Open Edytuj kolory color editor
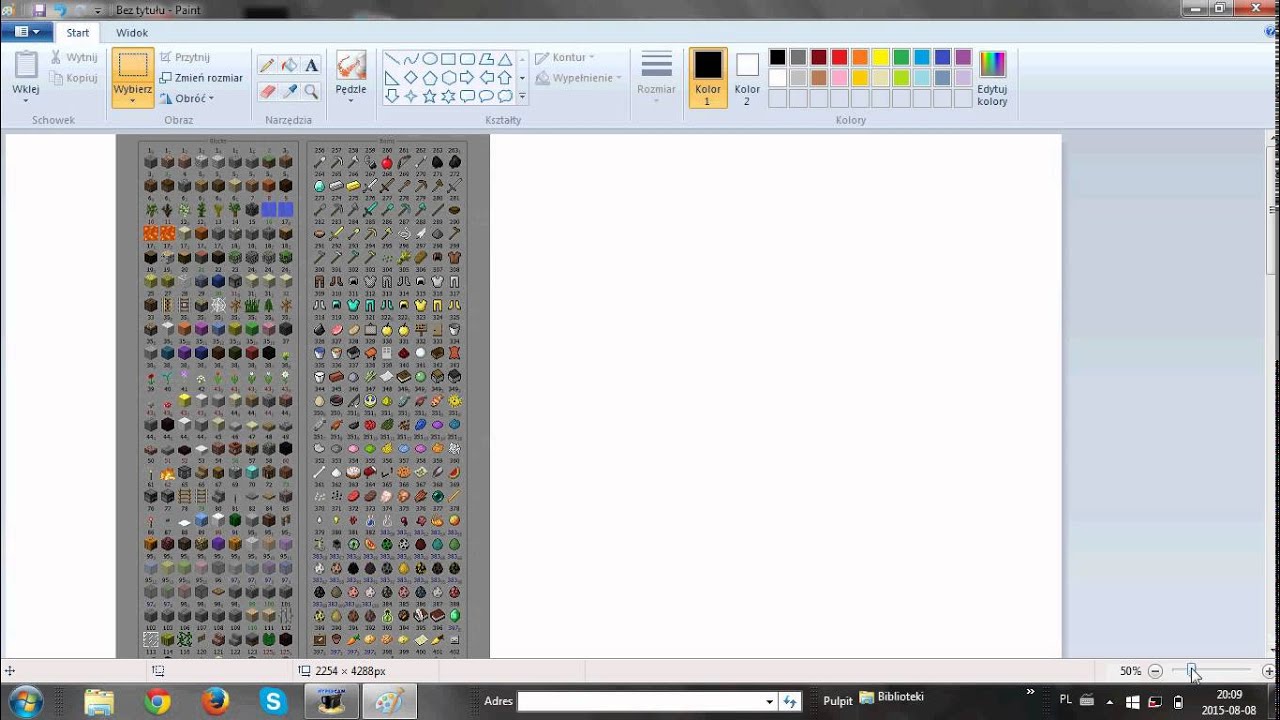This screenshot has height=720, width=1280. tap(992, 78)
